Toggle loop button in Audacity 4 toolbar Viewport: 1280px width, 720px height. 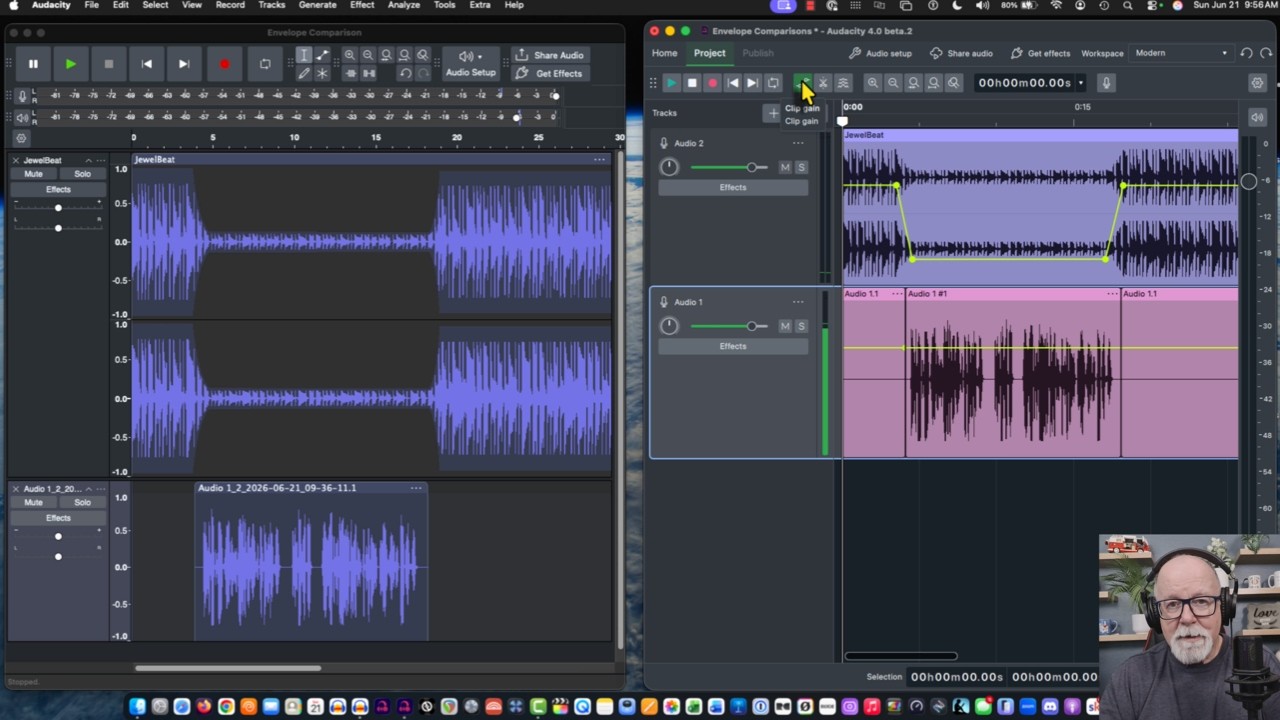tap(773, 83)
